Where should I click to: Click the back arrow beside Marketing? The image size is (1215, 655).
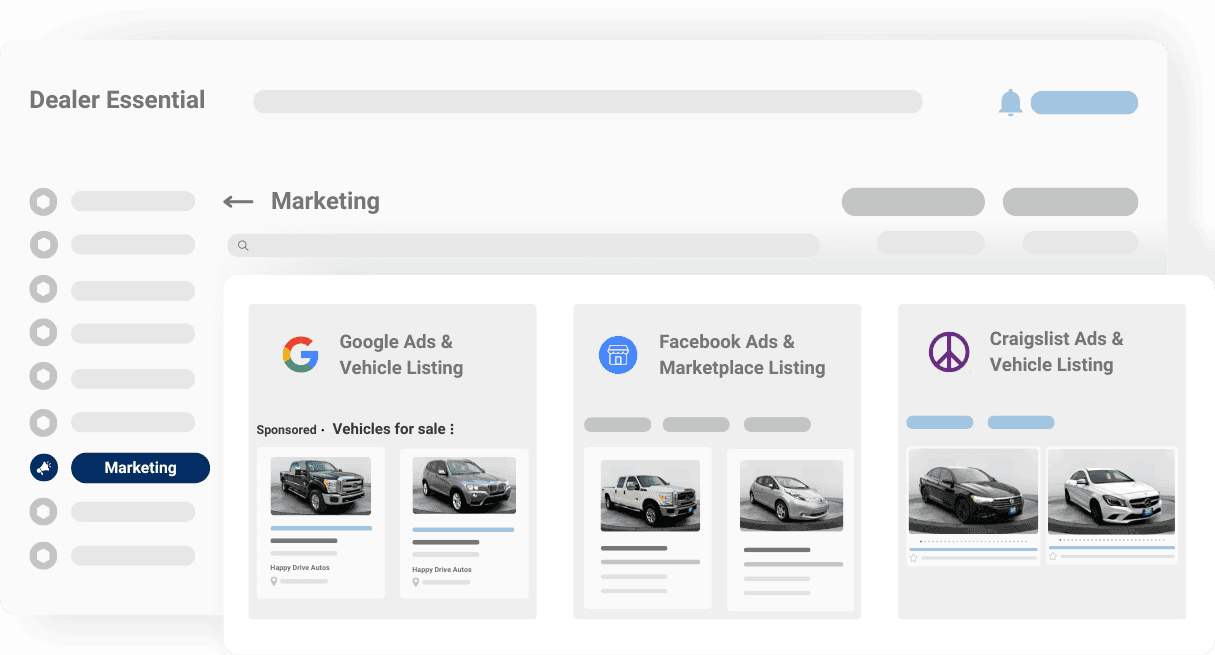(238, 202)
